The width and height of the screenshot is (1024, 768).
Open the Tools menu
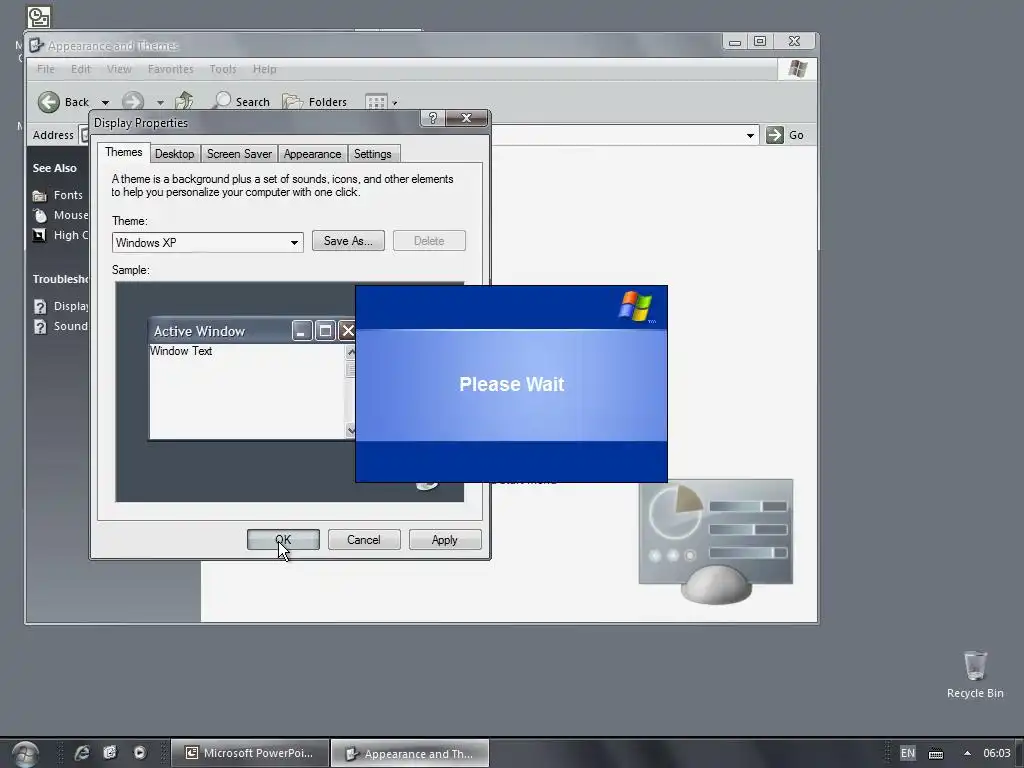tap(223, 69)
